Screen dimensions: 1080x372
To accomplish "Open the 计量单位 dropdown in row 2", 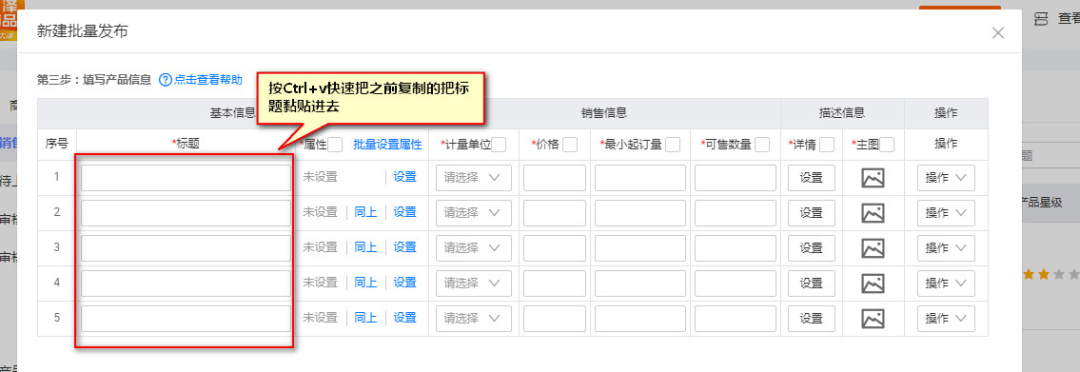I will [x=473, y=213].
